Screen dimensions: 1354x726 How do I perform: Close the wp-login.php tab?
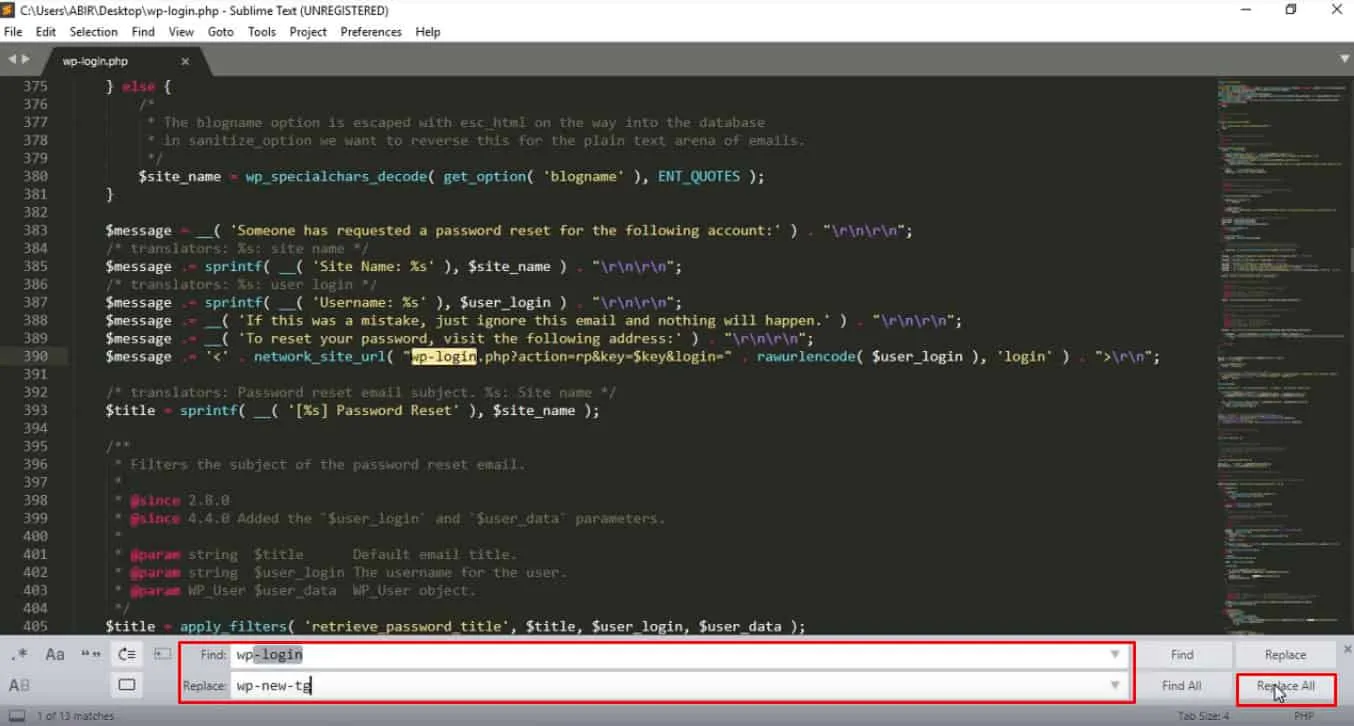185,61
